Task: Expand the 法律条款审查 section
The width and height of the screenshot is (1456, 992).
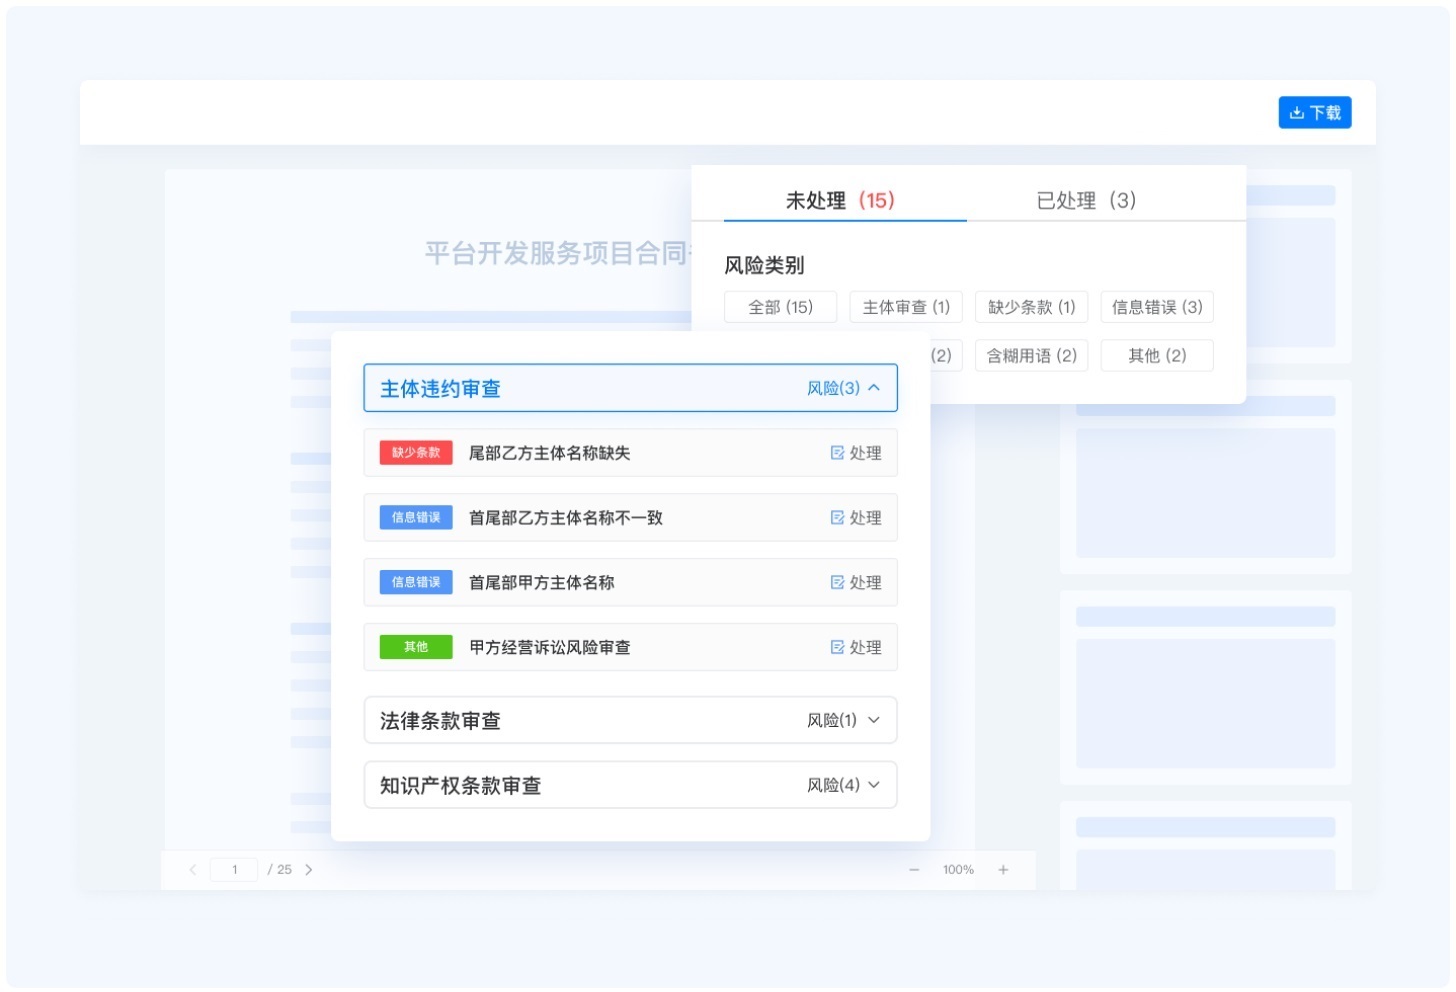Action: [x=873, y=720]
